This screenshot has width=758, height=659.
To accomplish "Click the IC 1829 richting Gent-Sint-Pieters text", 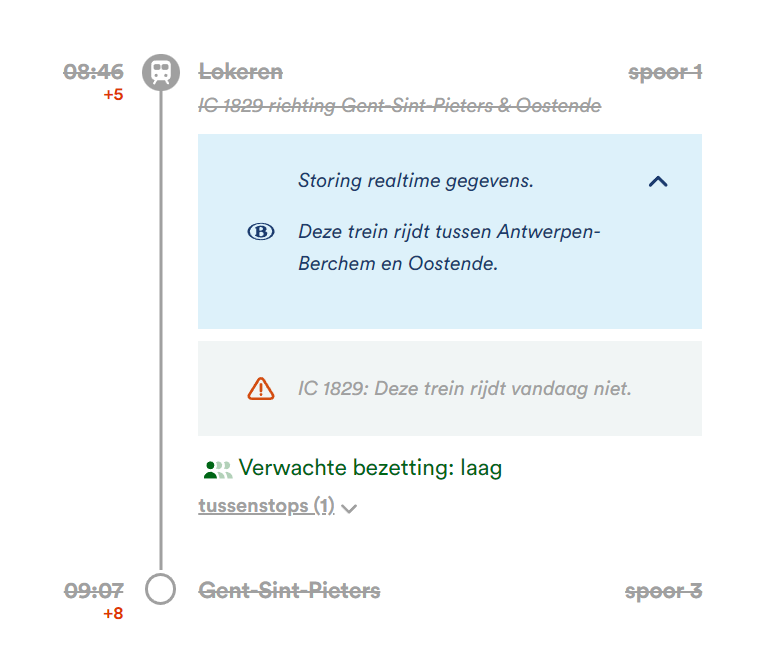I will (400, 105).
